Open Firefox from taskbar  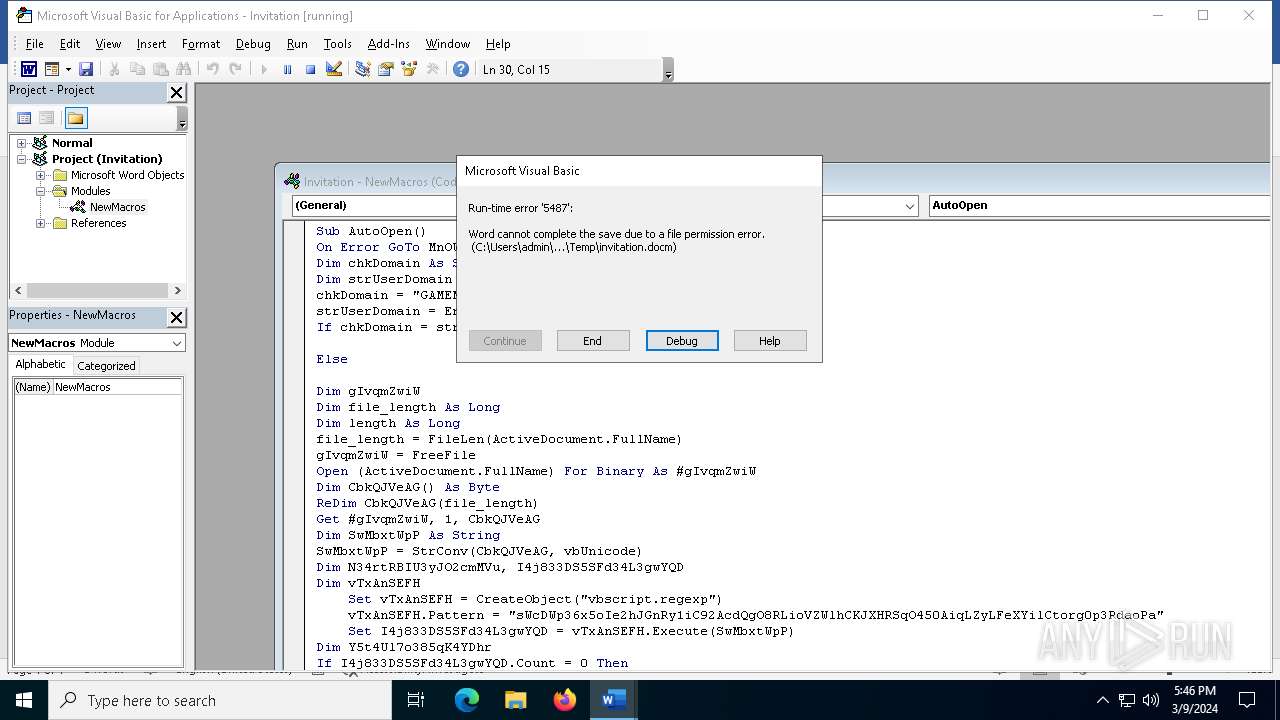565,700
